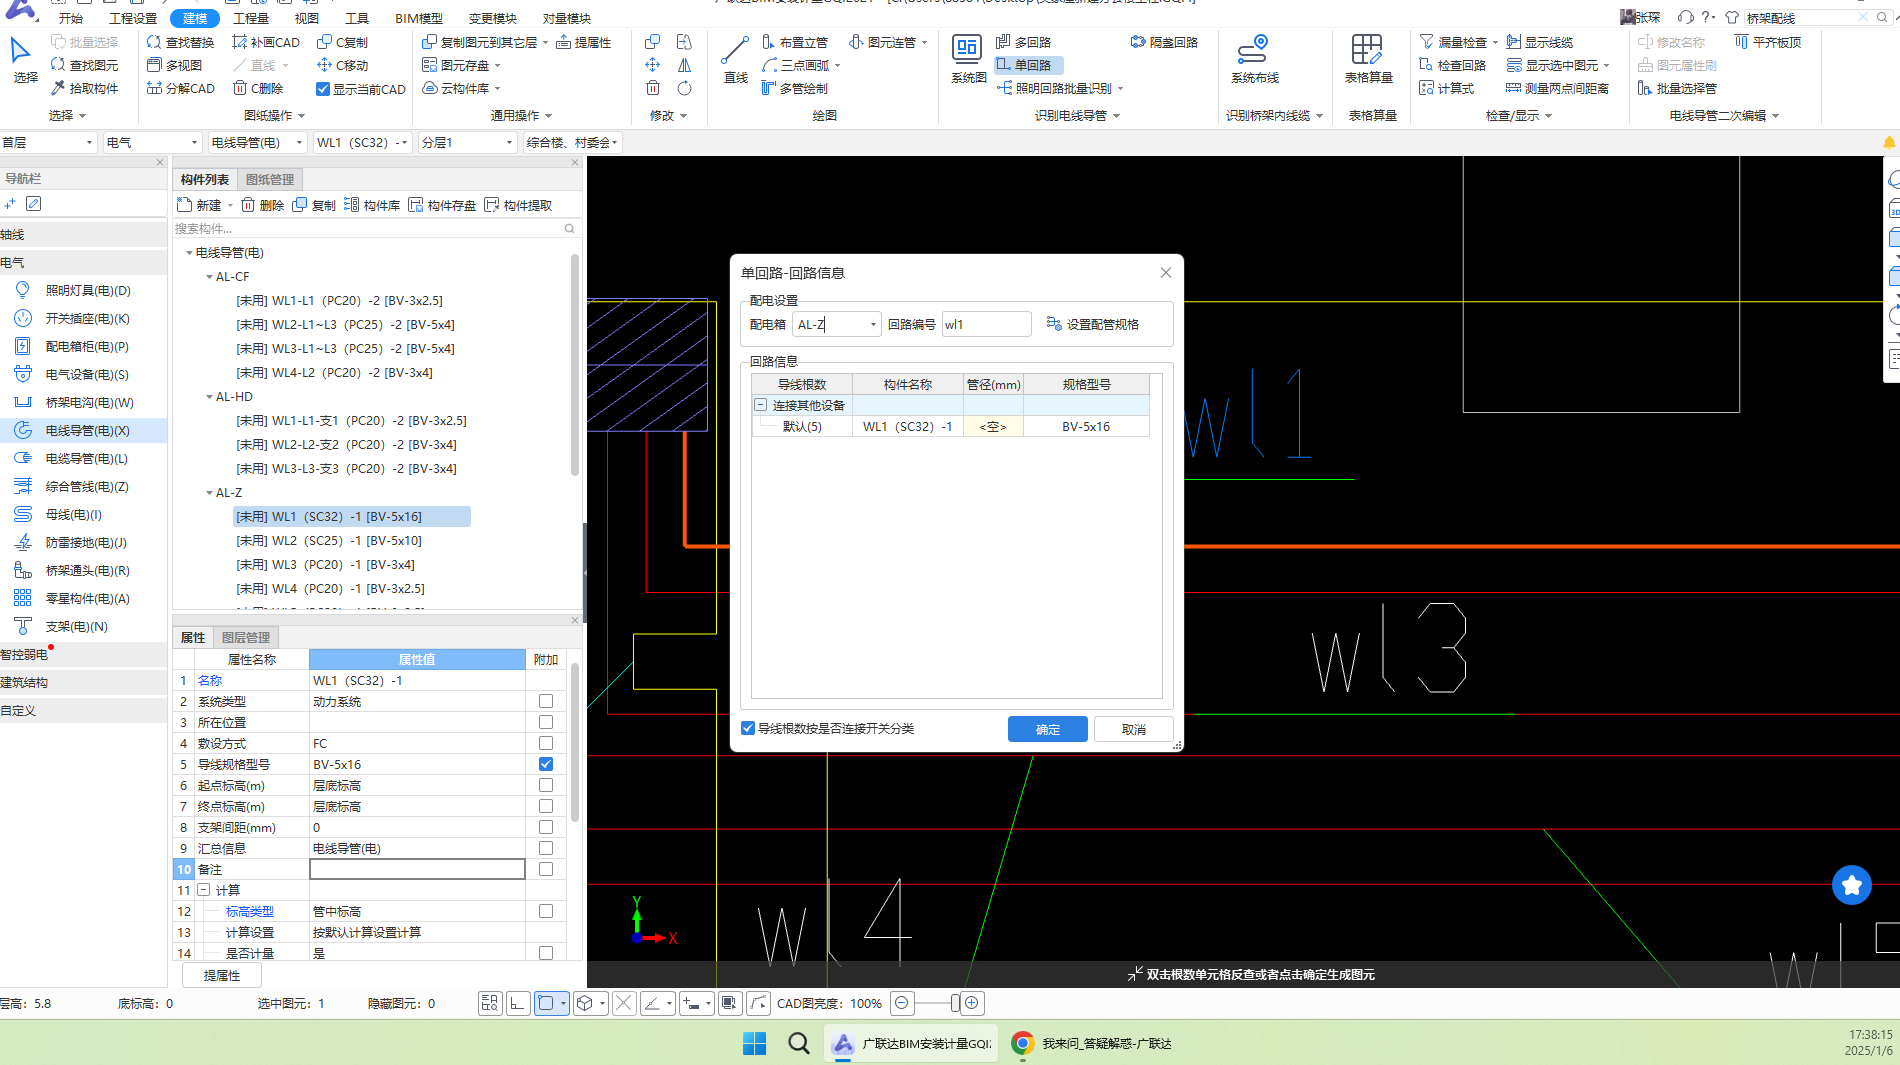Open Windows Start menu
The image size is (1900, 1065).
(x=754, y=1043)
